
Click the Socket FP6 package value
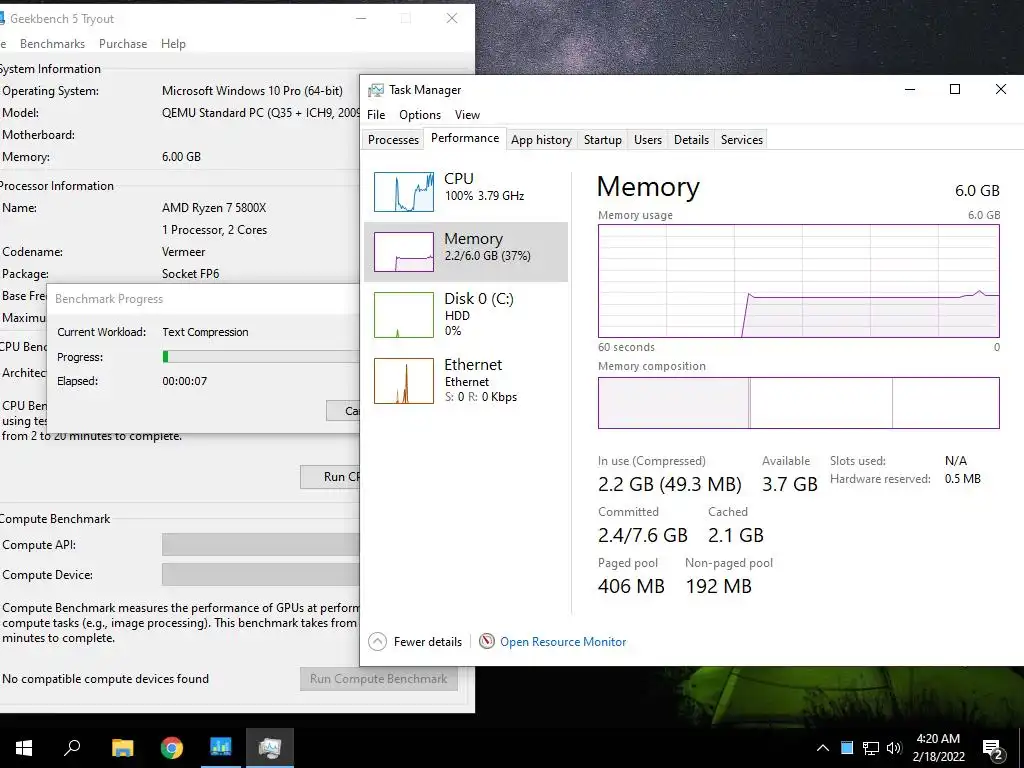pos(191,274)
